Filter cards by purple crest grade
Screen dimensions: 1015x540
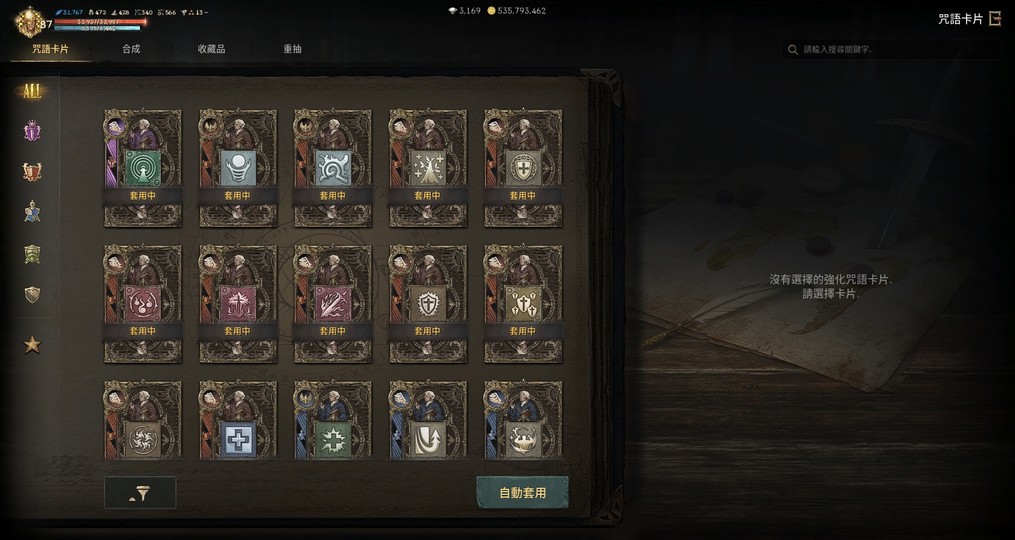tap(32, 131)
